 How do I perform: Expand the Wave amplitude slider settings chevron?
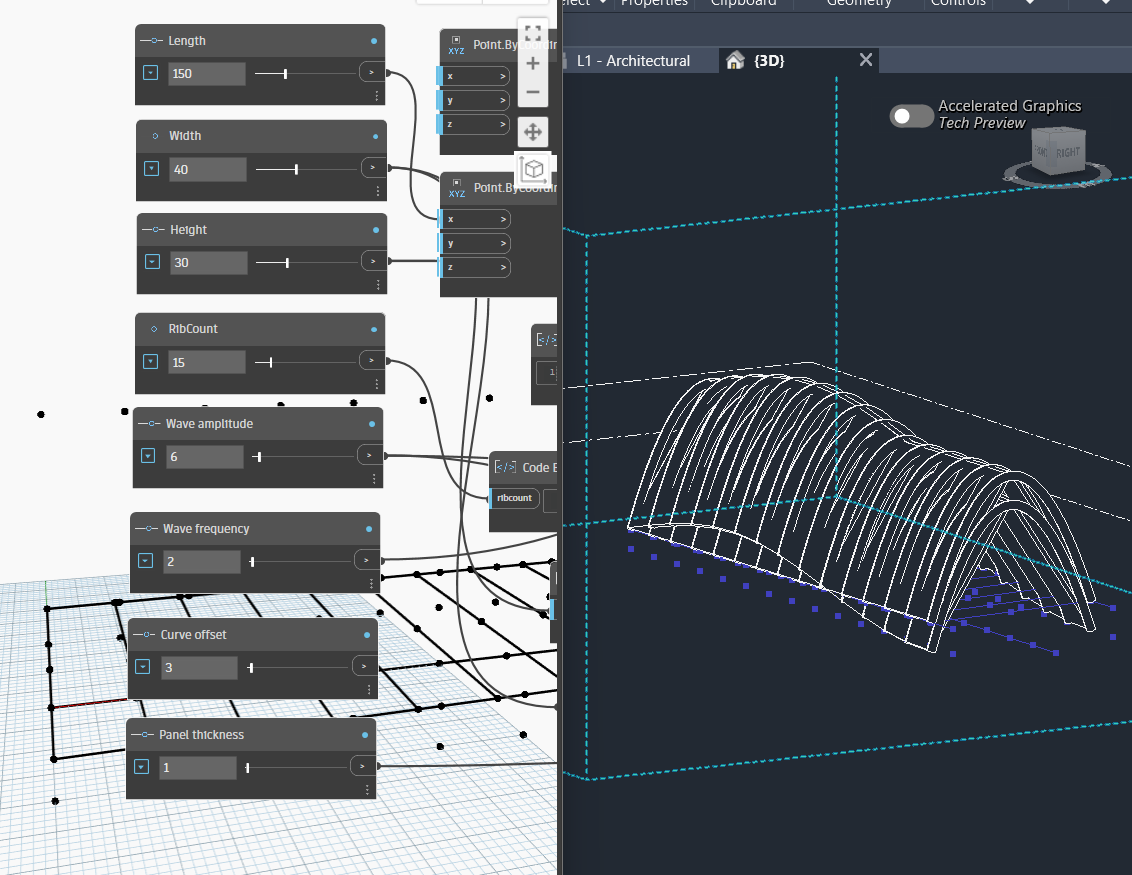click(148, 456)
